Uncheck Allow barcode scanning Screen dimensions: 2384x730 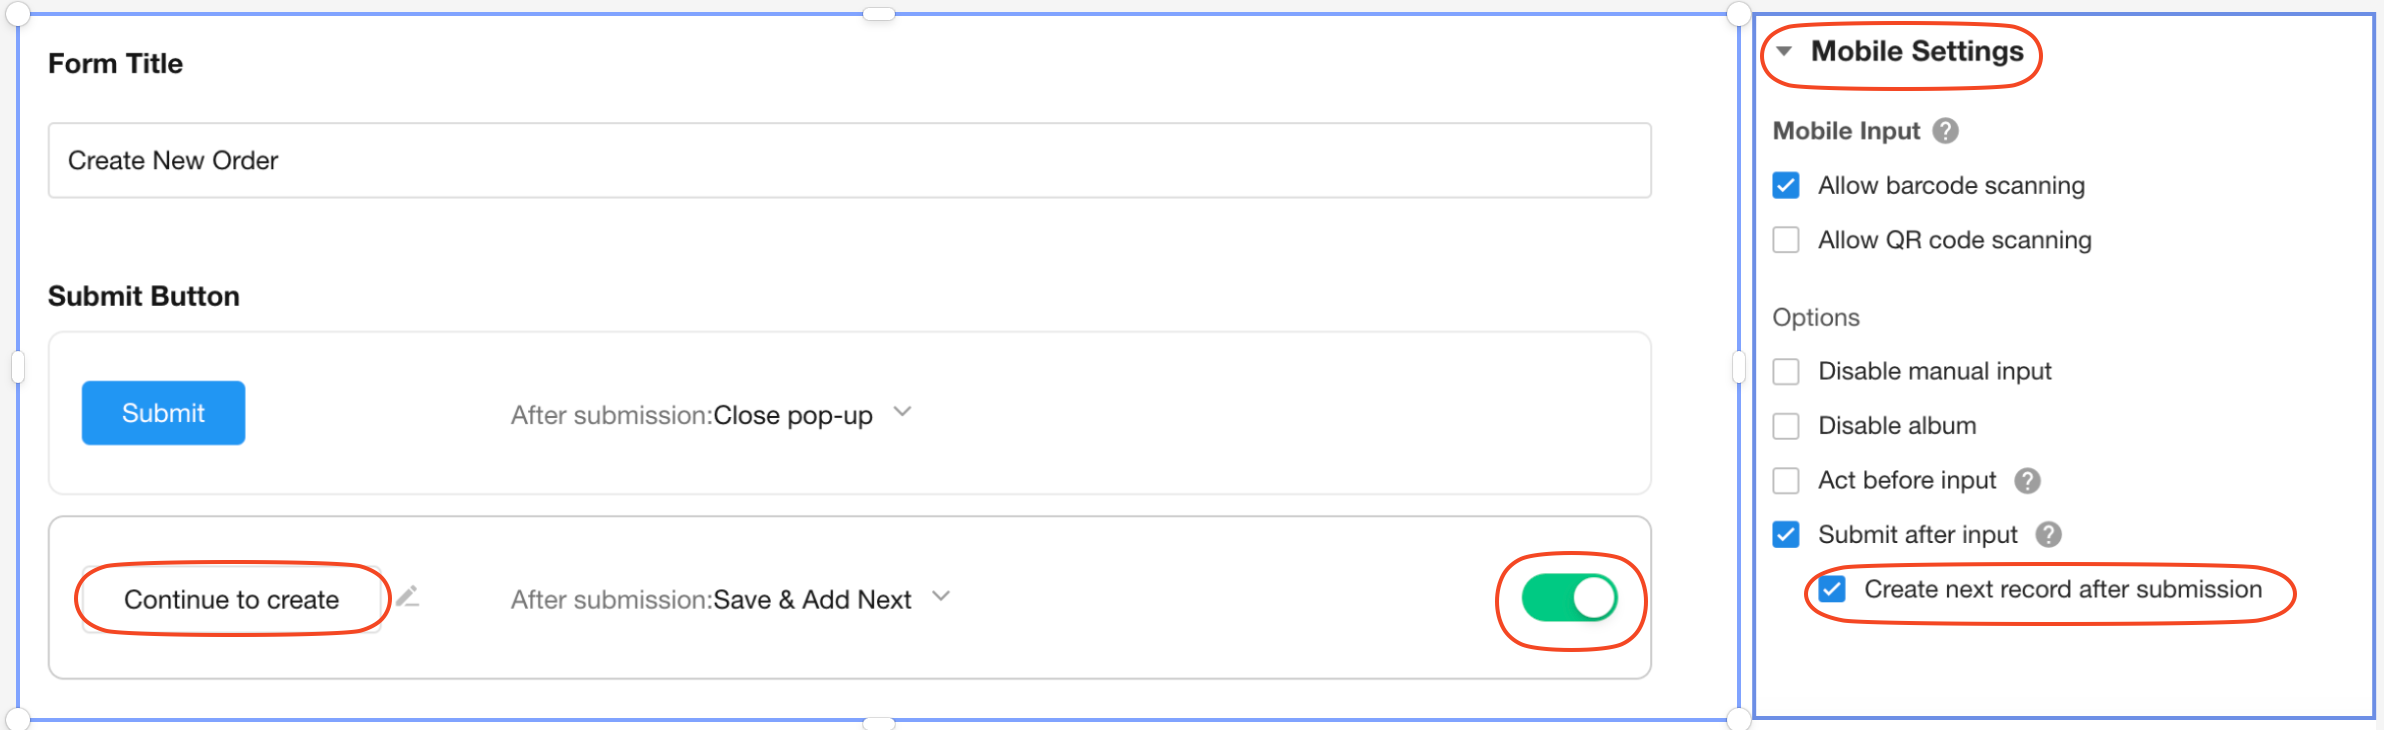point(1786,186)
